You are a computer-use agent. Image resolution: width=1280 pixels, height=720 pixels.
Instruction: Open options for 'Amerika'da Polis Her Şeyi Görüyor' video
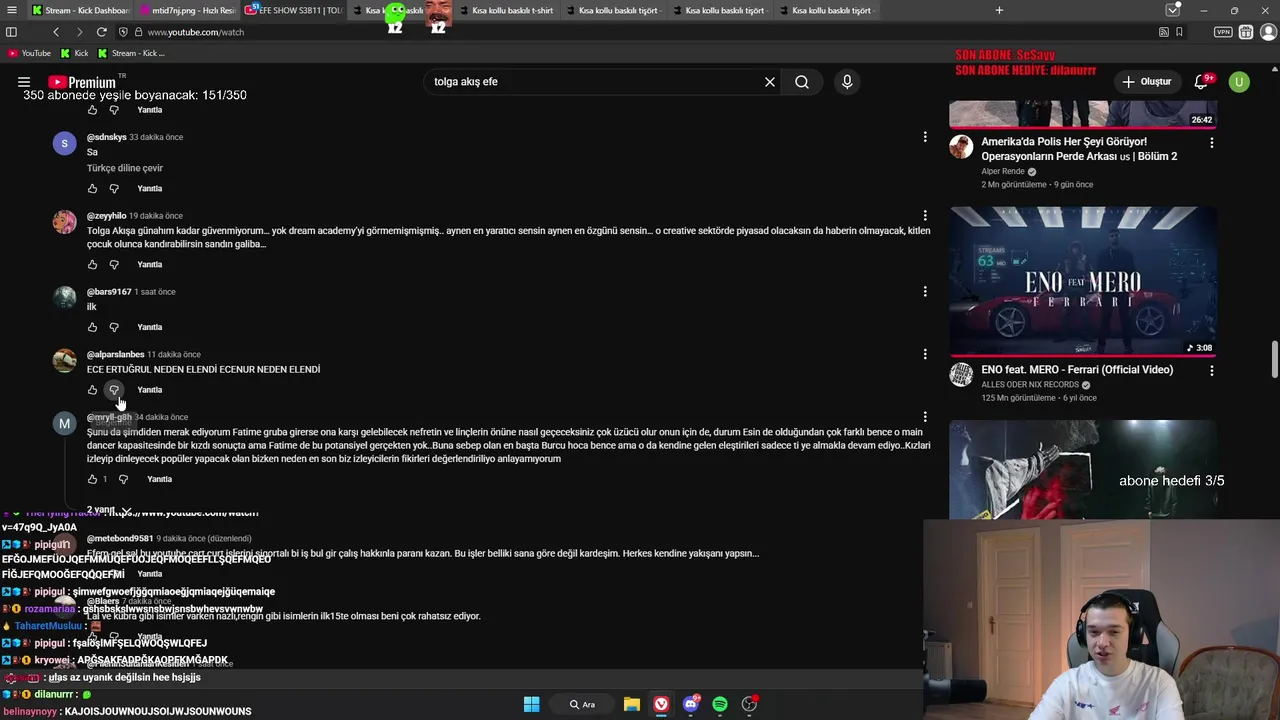1212,143
